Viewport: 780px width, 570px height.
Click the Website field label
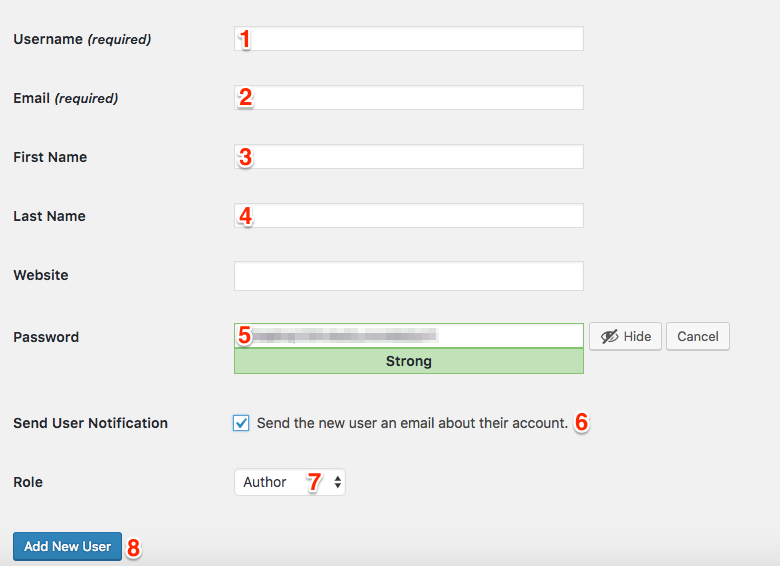click(x=41, y=275)
